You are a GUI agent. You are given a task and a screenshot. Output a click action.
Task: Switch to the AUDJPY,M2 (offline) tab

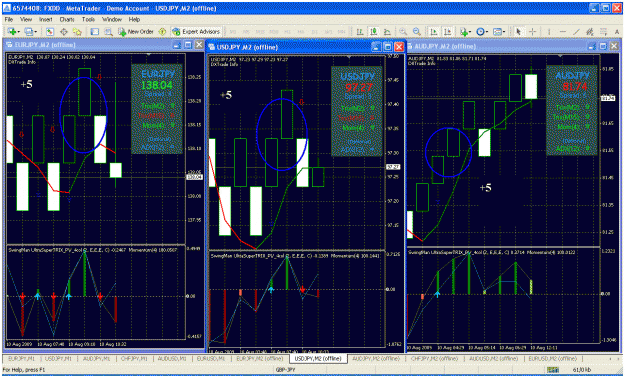[376, 359]
